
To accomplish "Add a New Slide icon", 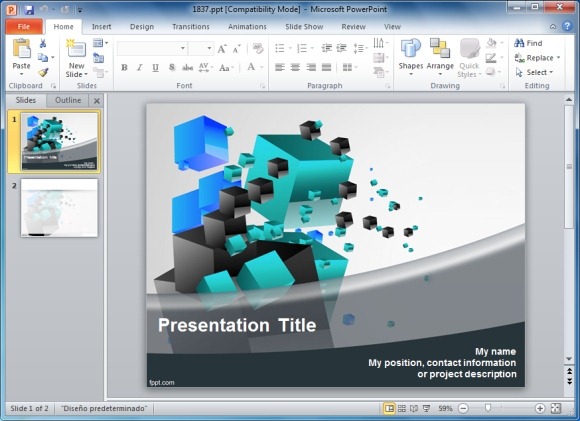I will tap(76, 48).
